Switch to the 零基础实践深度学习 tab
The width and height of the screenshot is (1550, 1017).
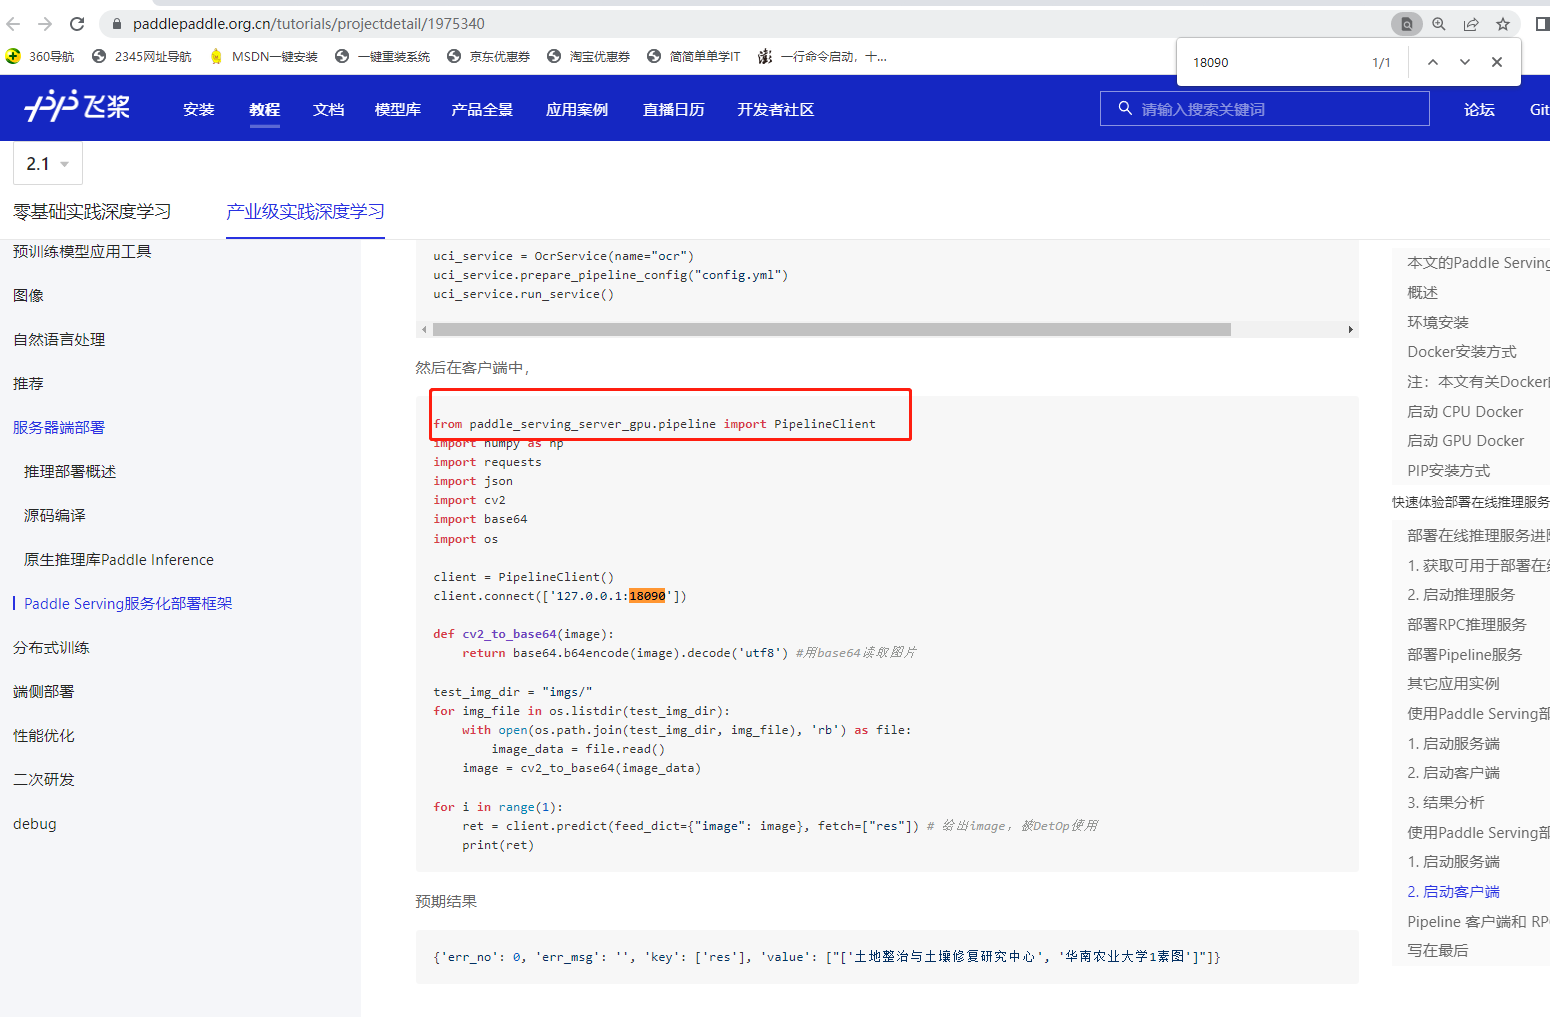[x=91, y=212]
